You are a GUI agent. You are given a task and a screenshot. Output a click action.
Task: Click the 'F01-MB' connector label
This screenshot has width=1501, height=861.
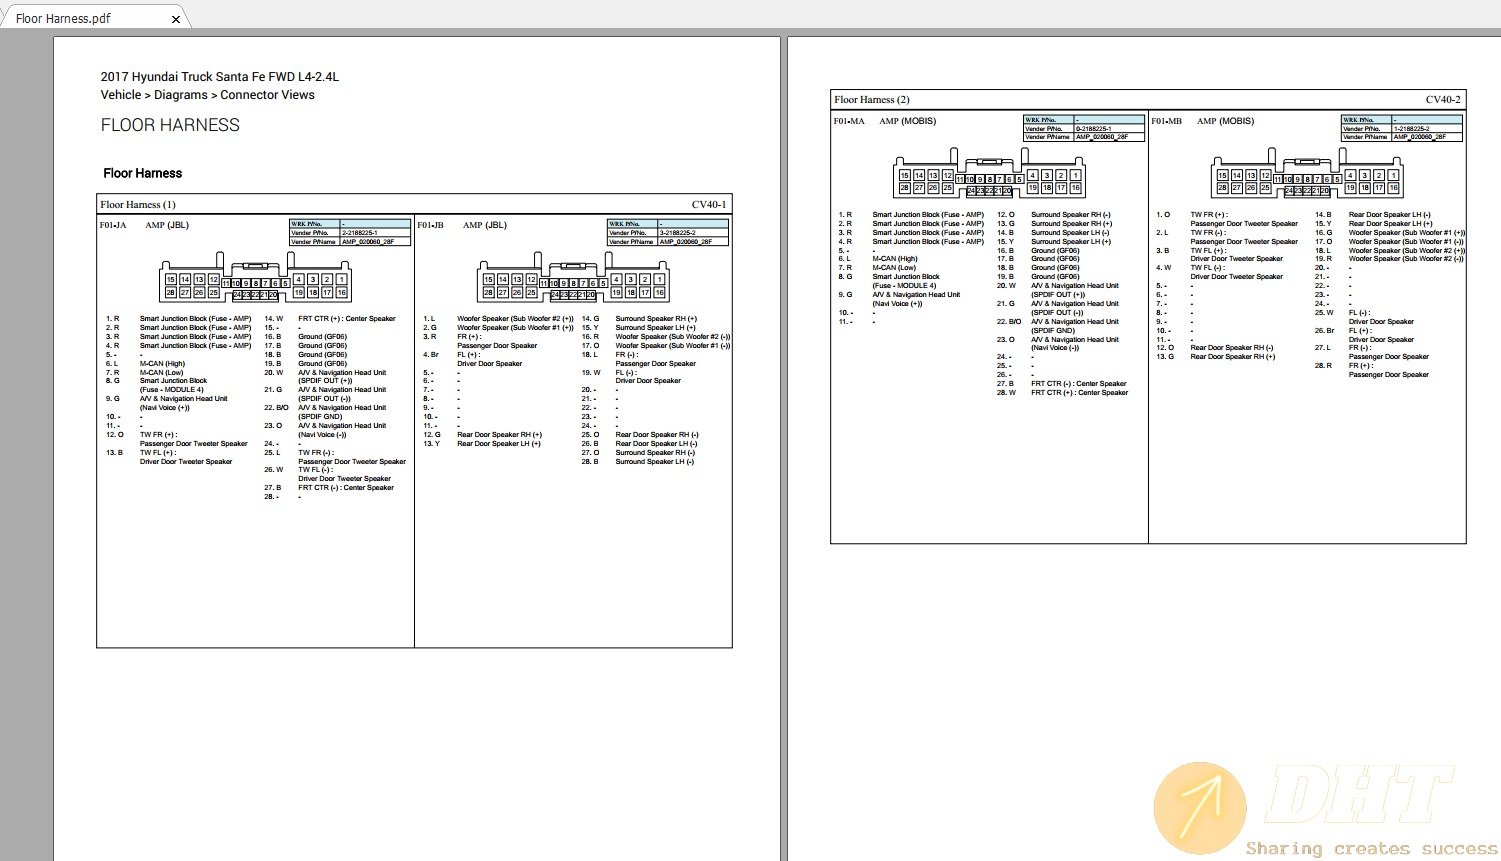(x=1167, y=121)
